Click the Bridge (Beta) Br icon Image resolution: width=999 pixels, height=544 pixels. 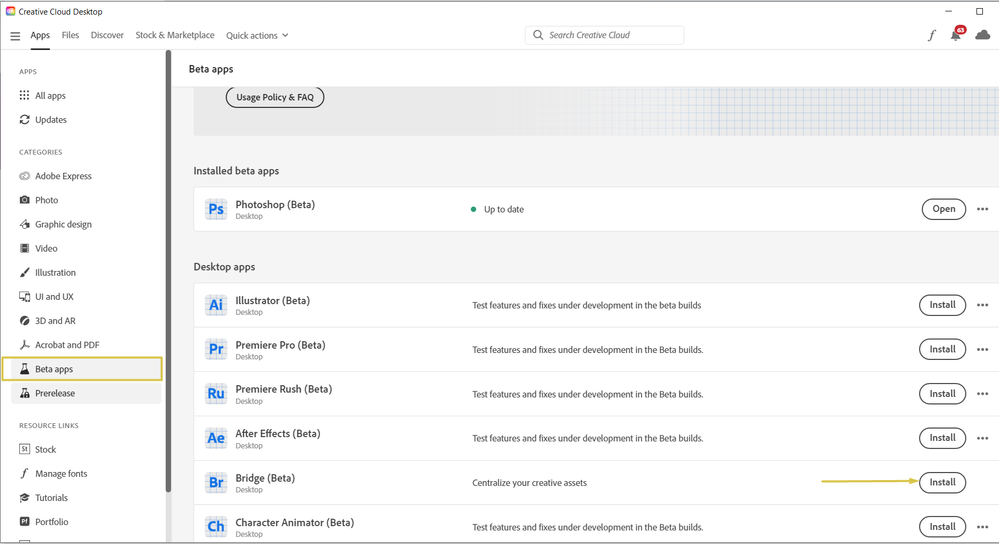(x=216, y=483)
